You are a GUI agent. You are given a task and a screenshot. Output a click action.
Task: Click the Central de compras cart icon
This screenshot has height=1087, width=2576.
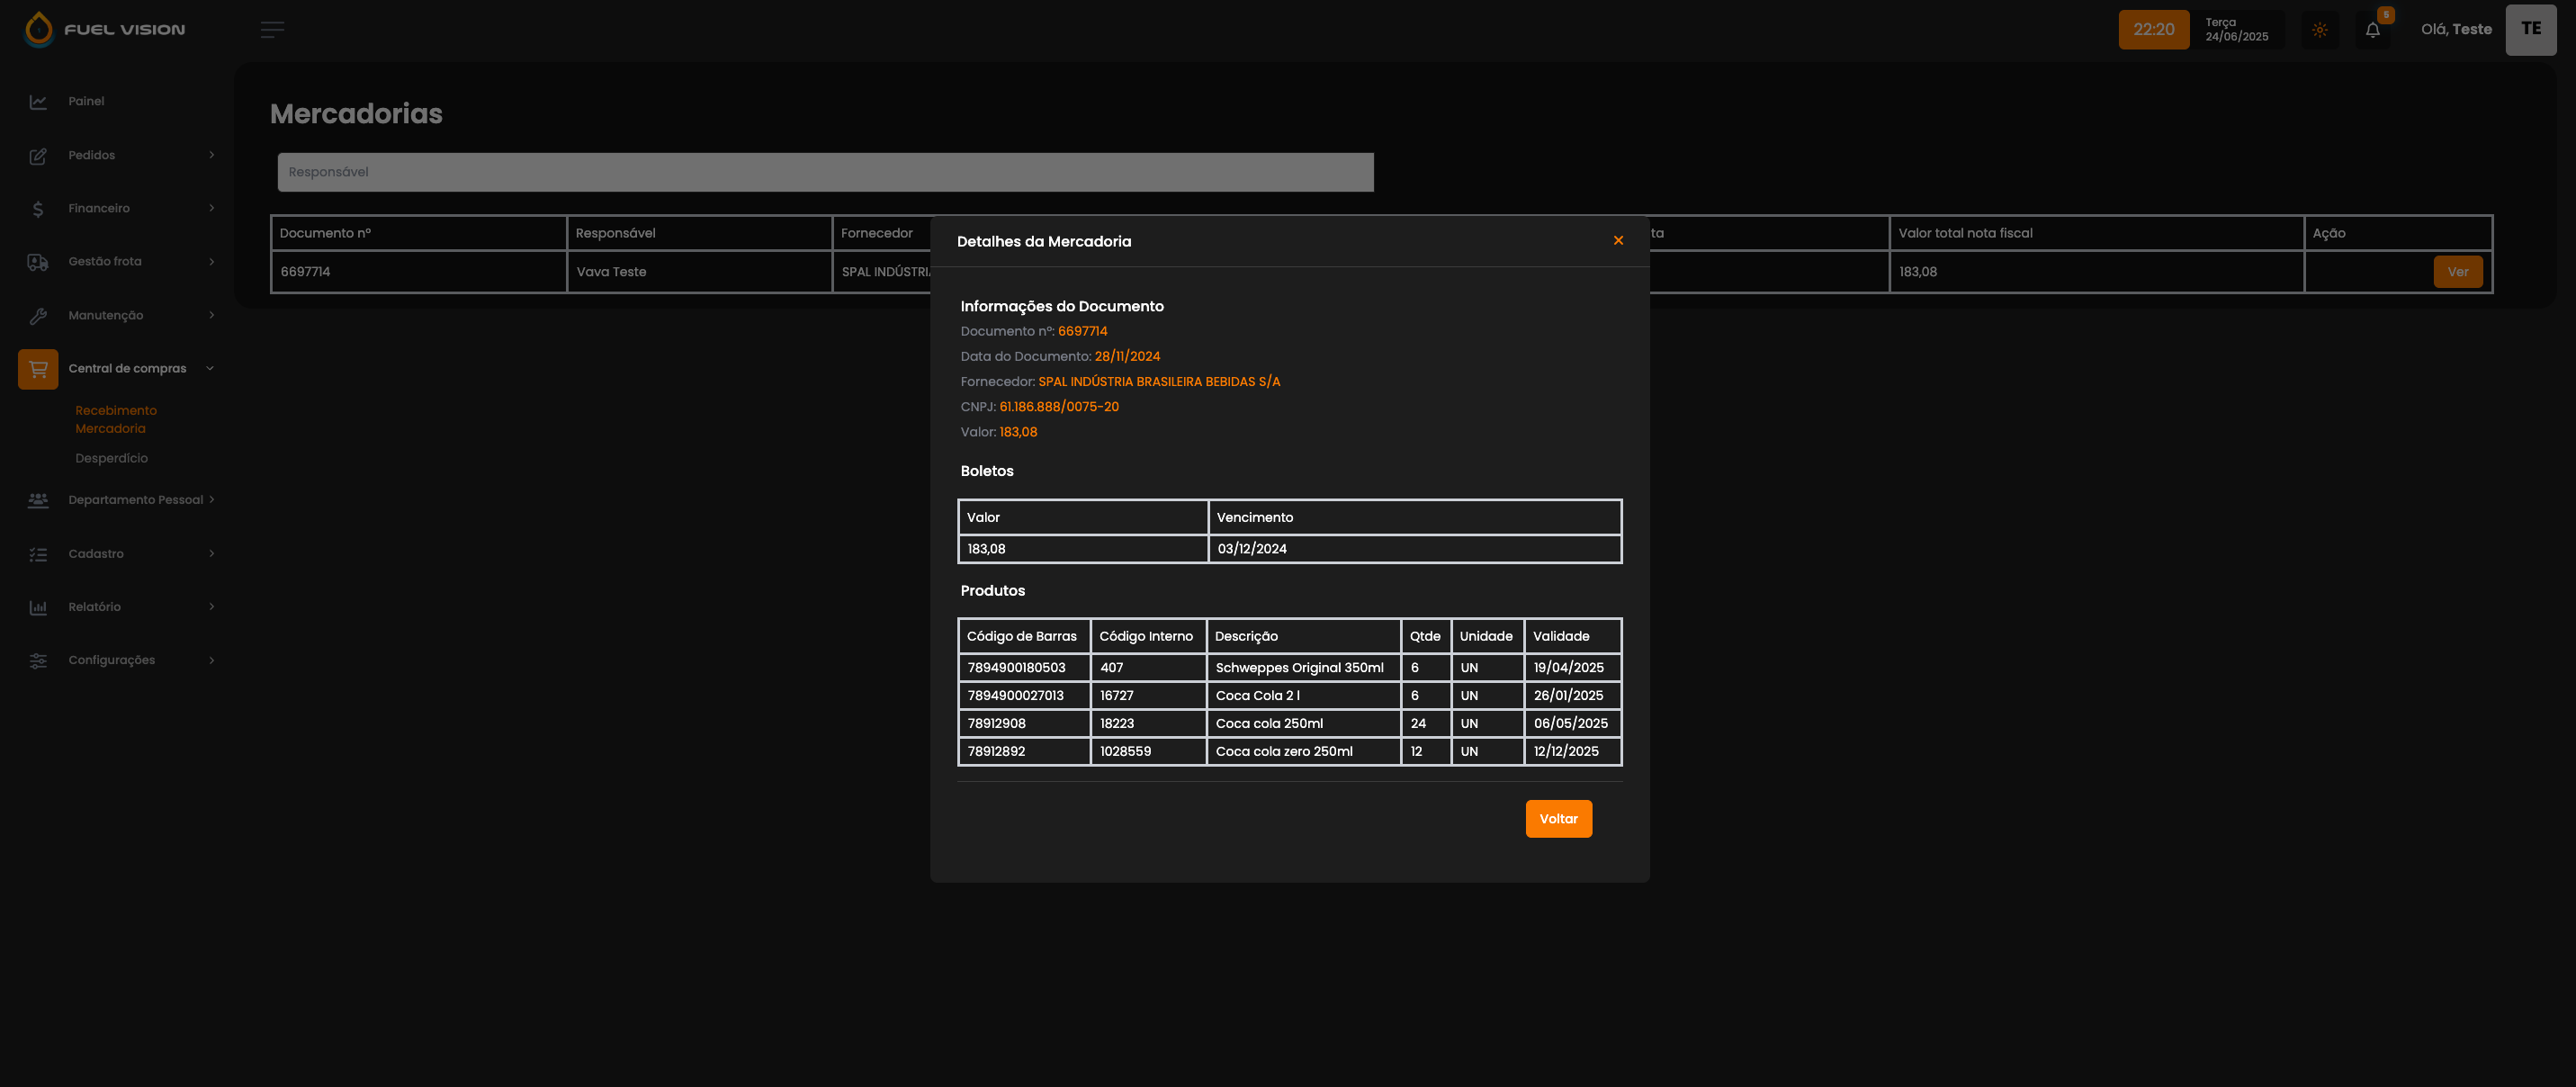pos(38,369)
